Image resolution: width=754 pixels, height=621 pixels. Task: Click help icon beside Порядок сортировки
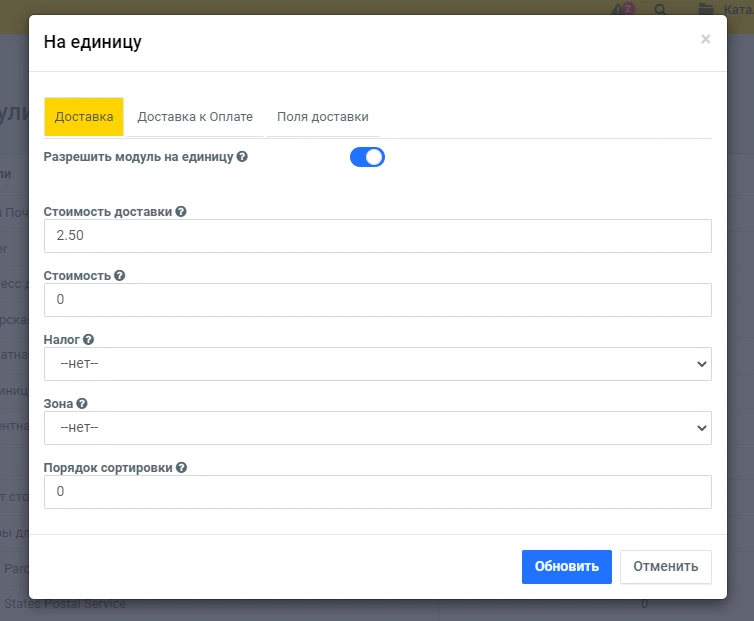(181, 467)
